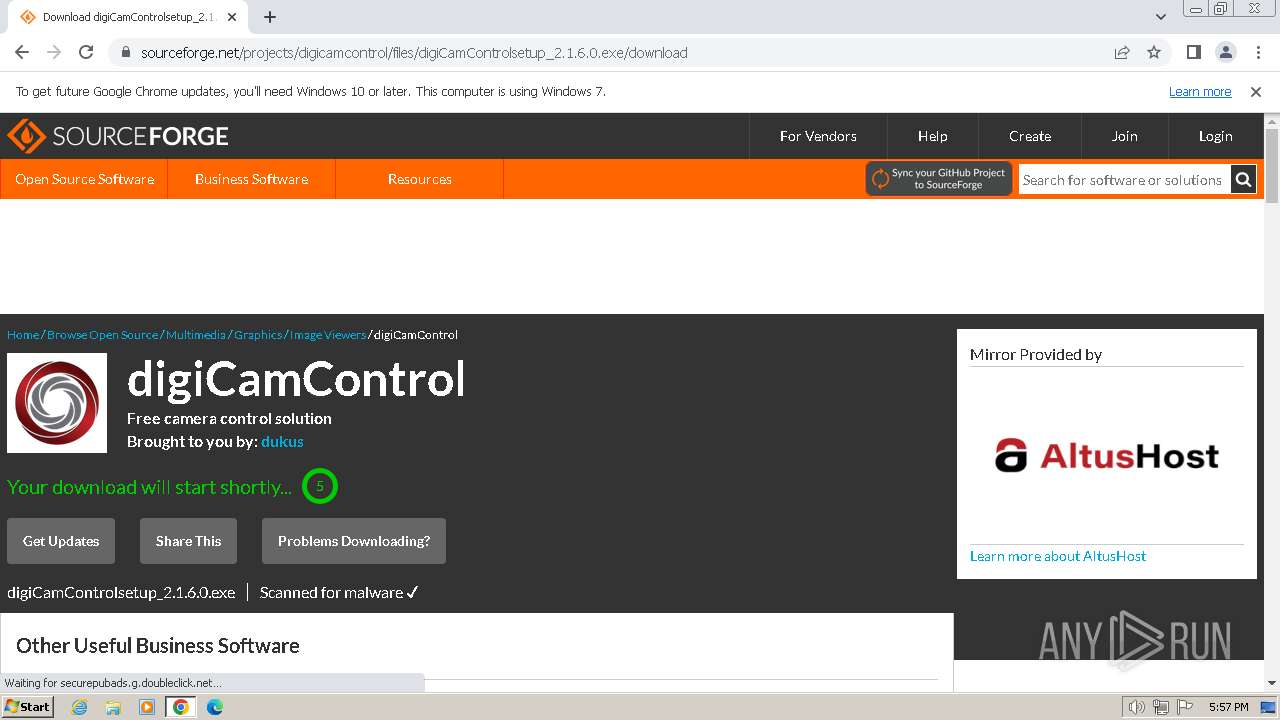Viewport: 1280px width, 720px height.
Task: Click the network tray icon
Action: click(1160, 707)
